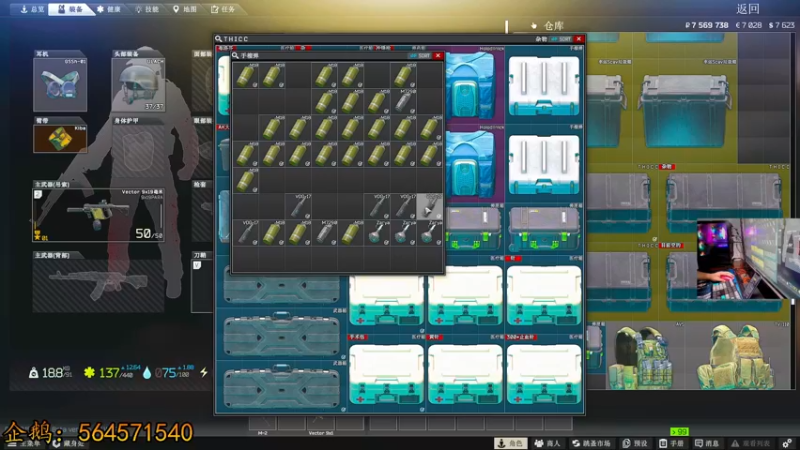Select the Zarya grenade next to the M18
The height and width of the screenshot is (450, 800).
tap(377, 233)
